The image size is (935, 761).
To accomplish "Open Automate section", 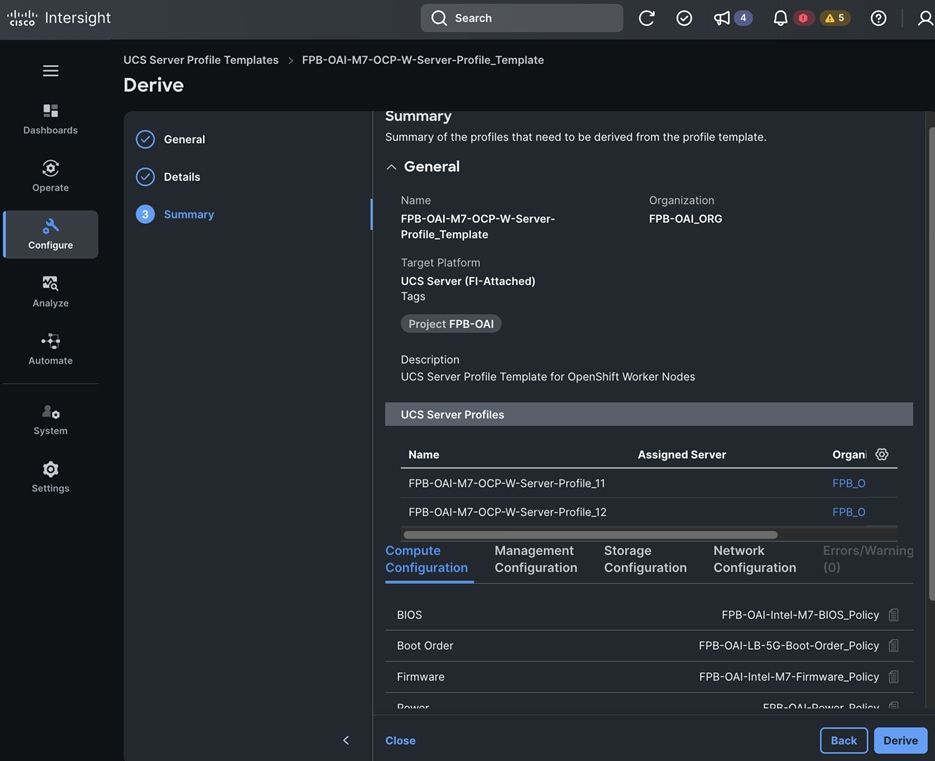I will [x=51, y=349].
